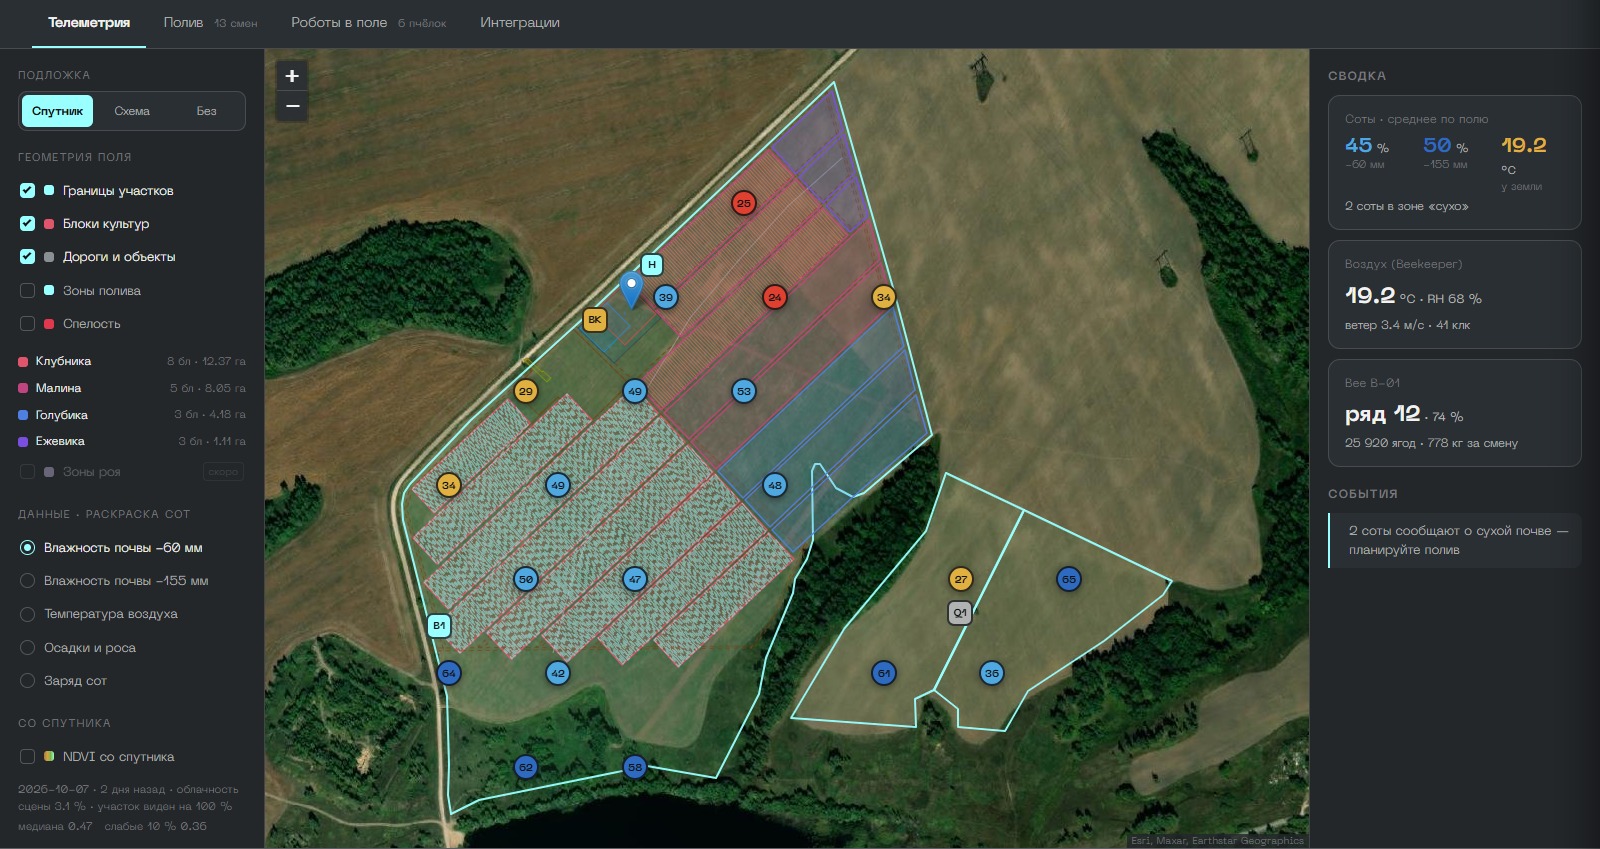
Task: Open the Bee B-01 summary card
Action: [x=1454, y=413]
